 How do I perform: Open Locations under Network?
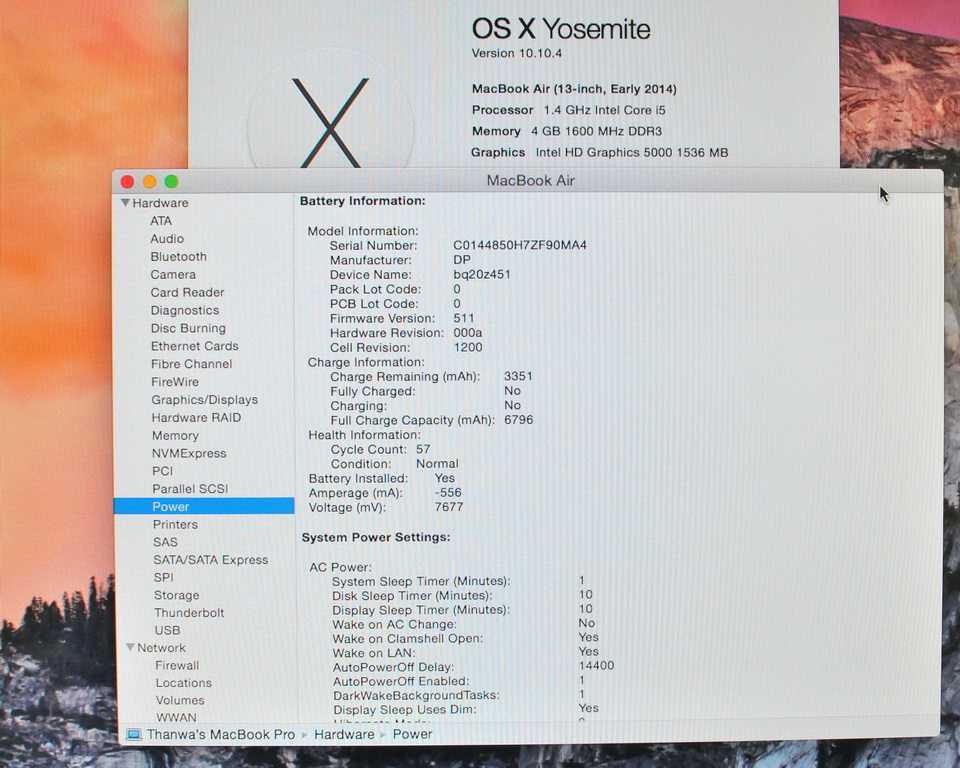[184, 683]
